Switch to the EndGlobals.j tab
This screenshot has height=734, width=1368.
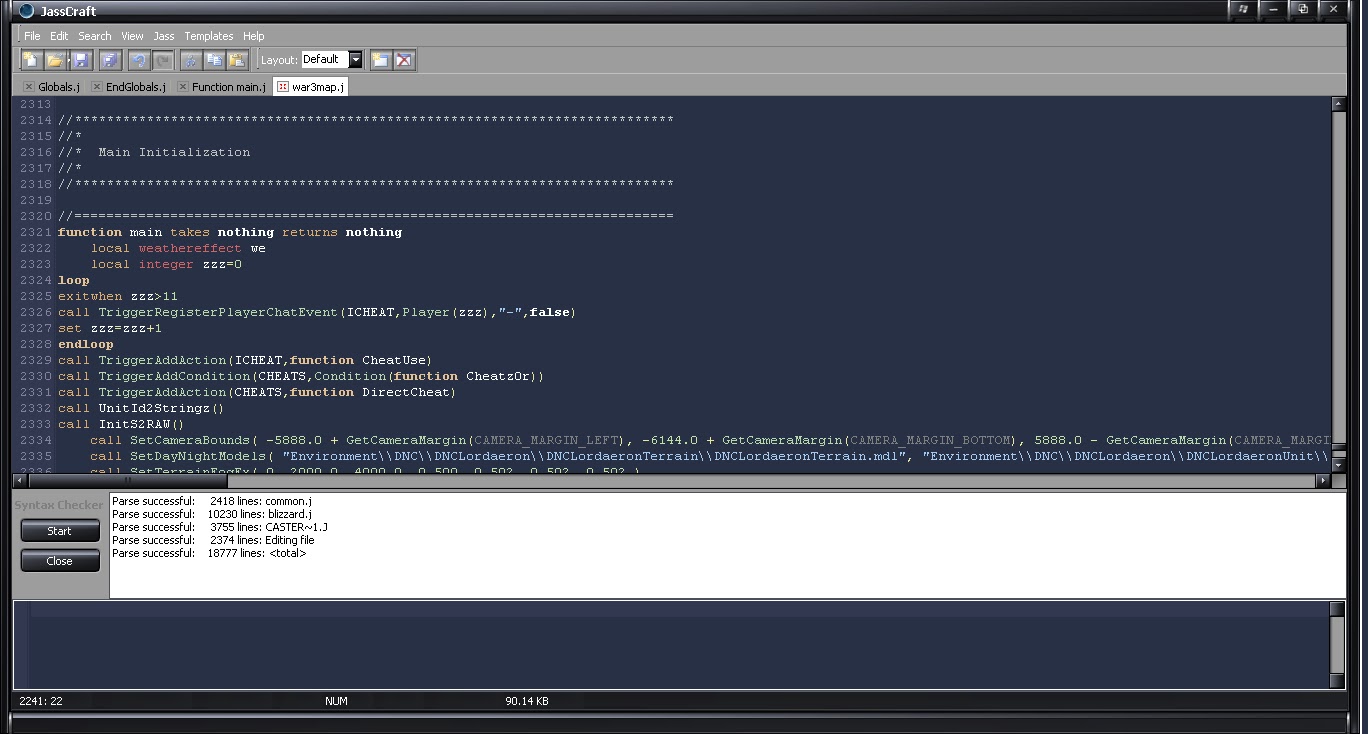(135, 87)
